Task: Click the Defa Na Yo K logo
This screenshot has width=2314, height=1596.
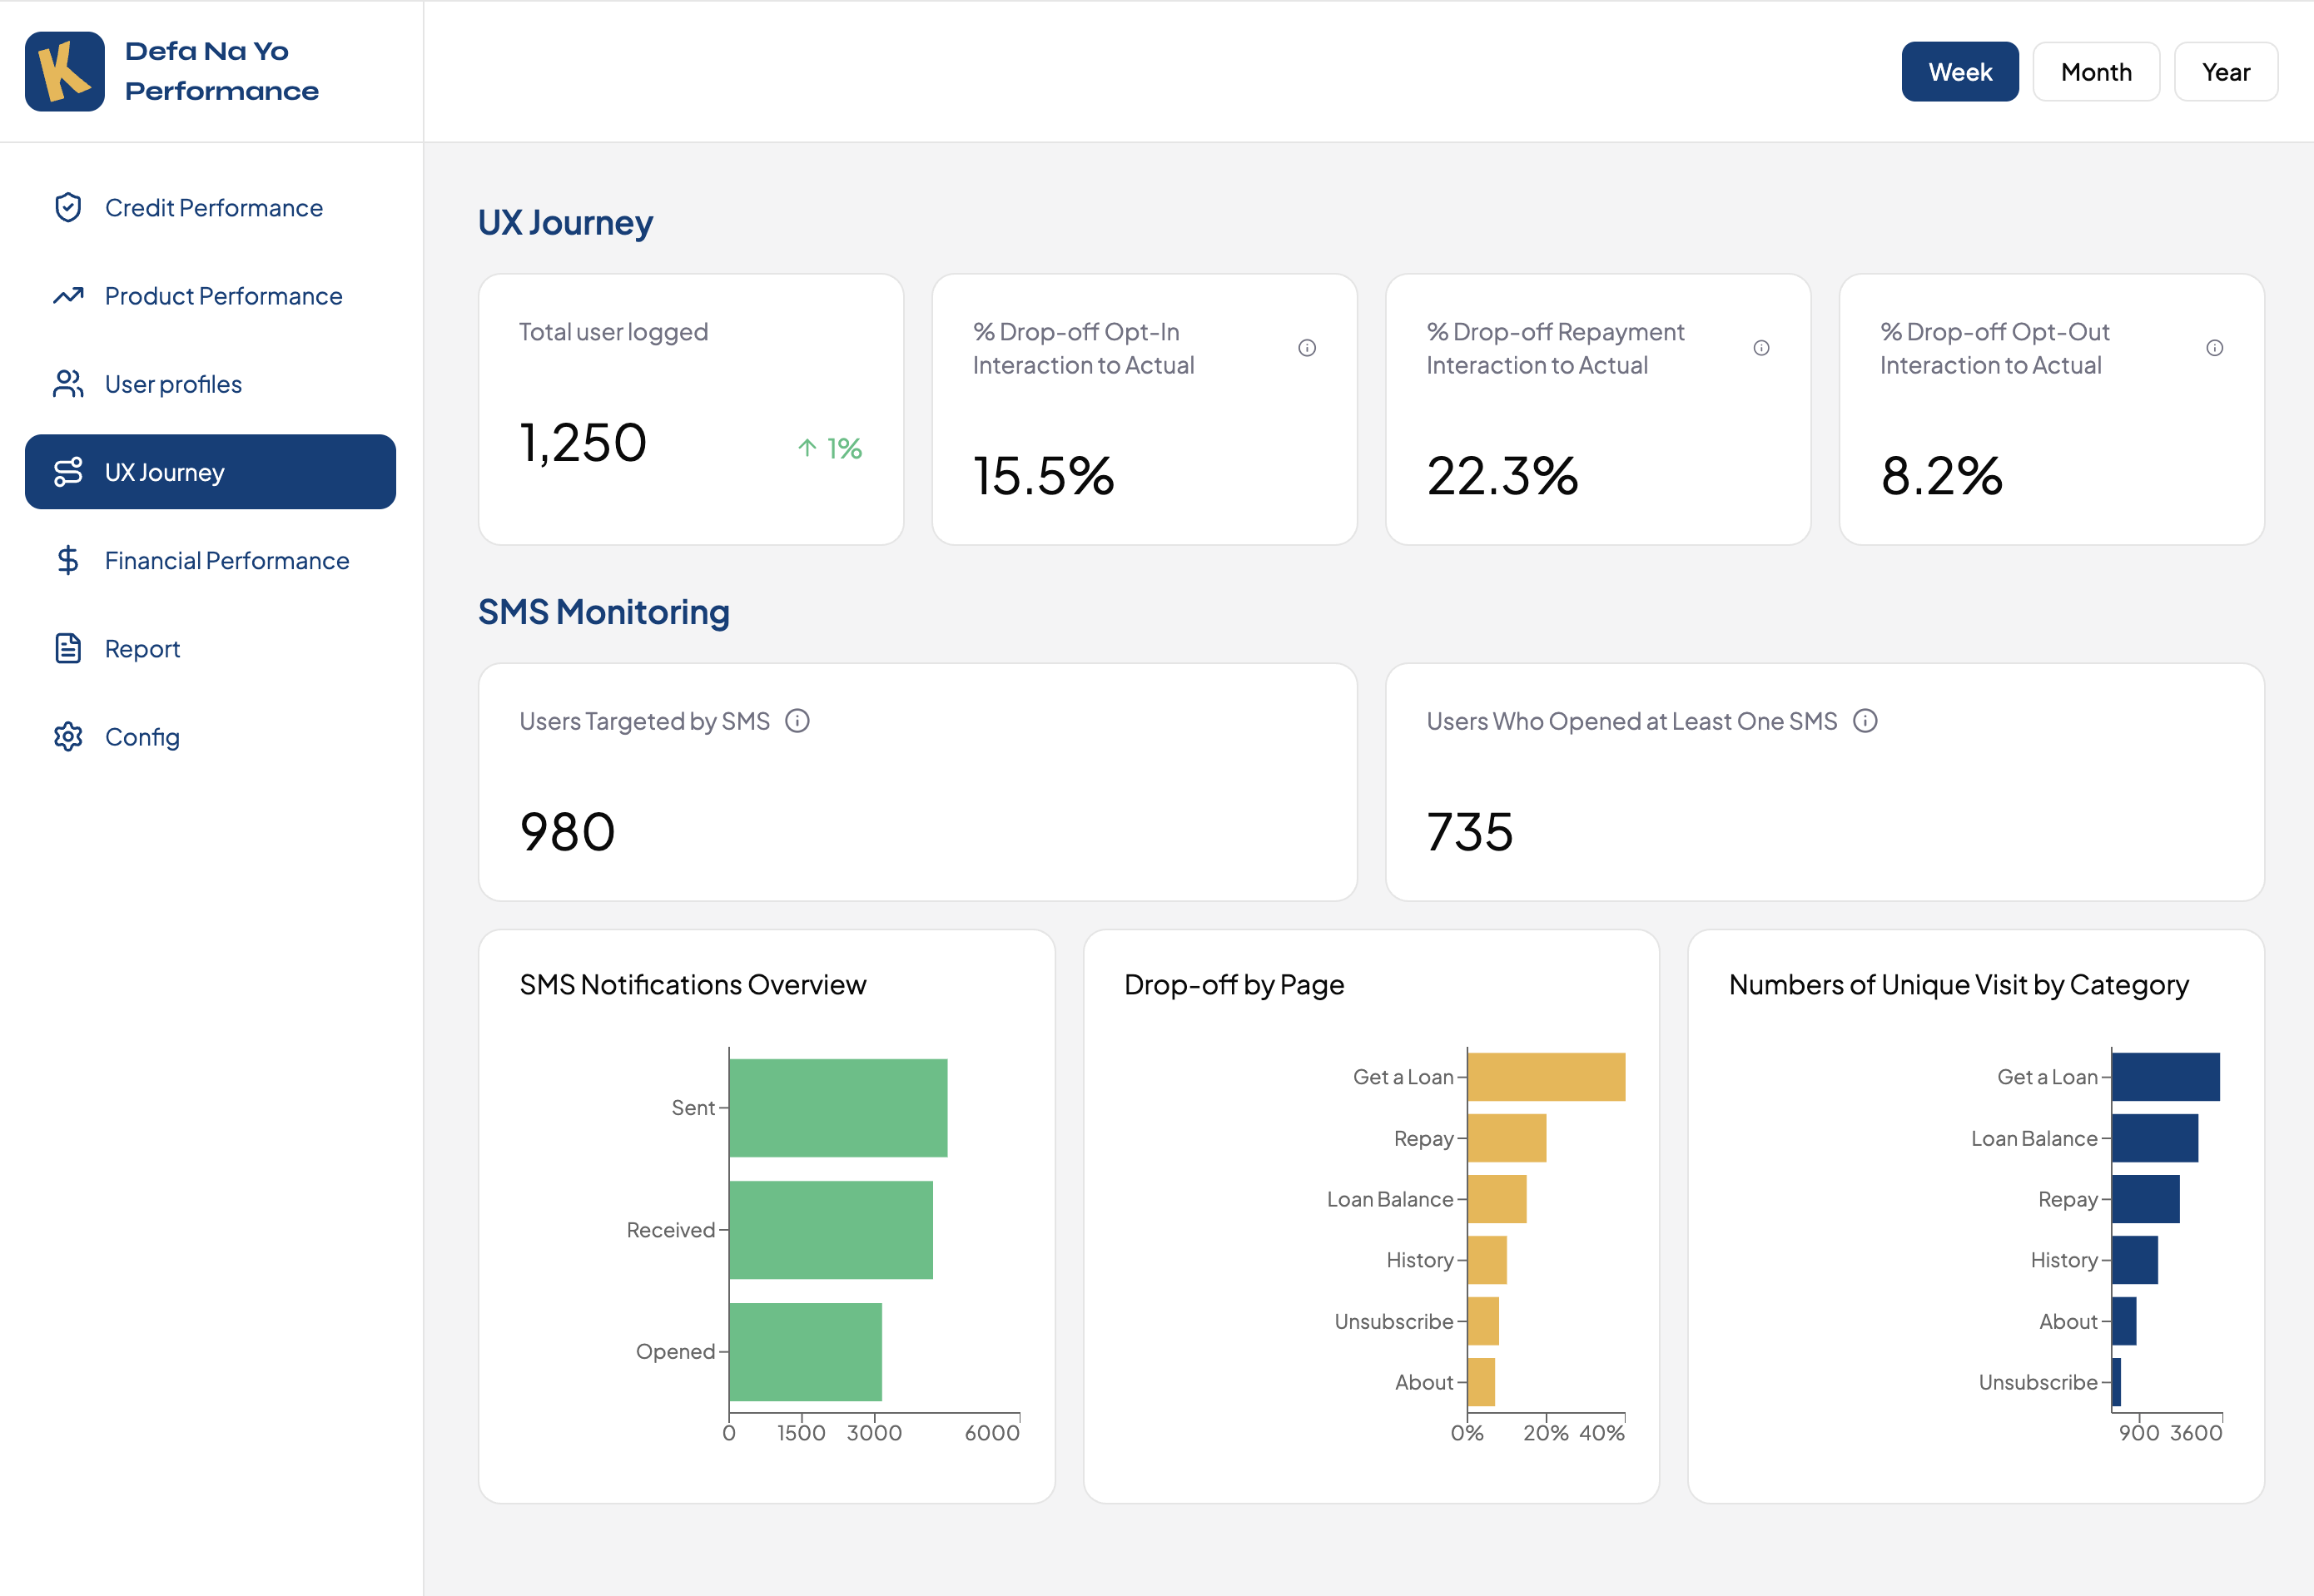Action: tap(65, 71)
